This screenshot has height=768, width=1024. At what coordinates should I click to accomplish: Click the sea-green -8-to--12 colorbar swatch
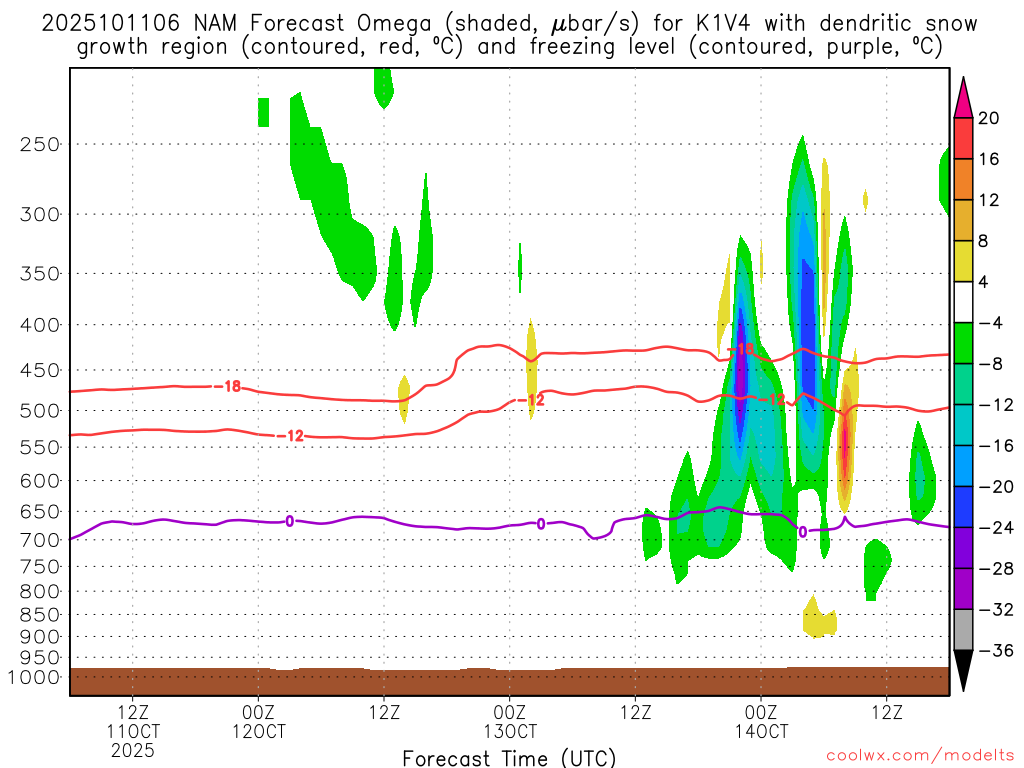963,384
